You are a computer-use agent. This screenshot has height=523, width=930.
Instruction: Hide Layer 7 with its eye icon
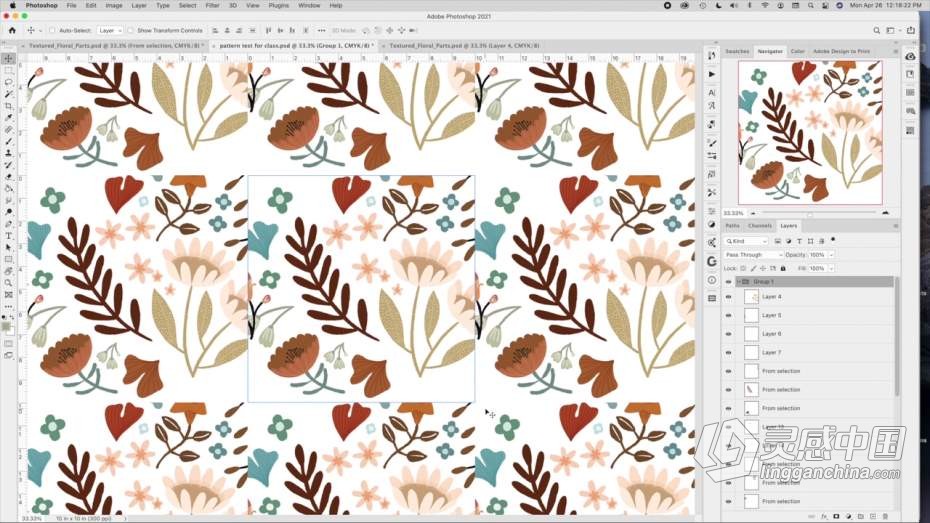coord(728,353)
